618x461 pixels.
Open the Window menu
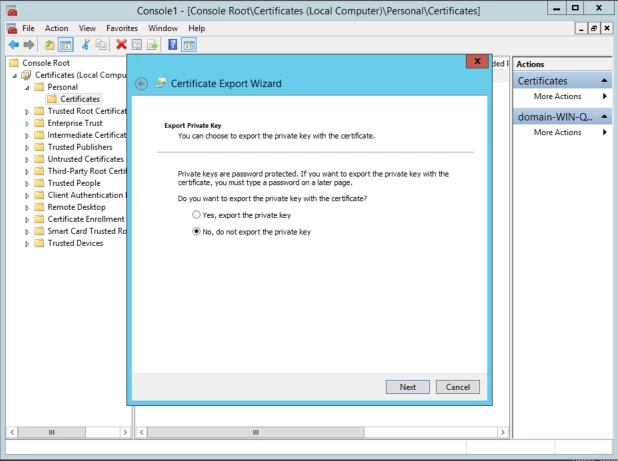[x=163, y=28]
